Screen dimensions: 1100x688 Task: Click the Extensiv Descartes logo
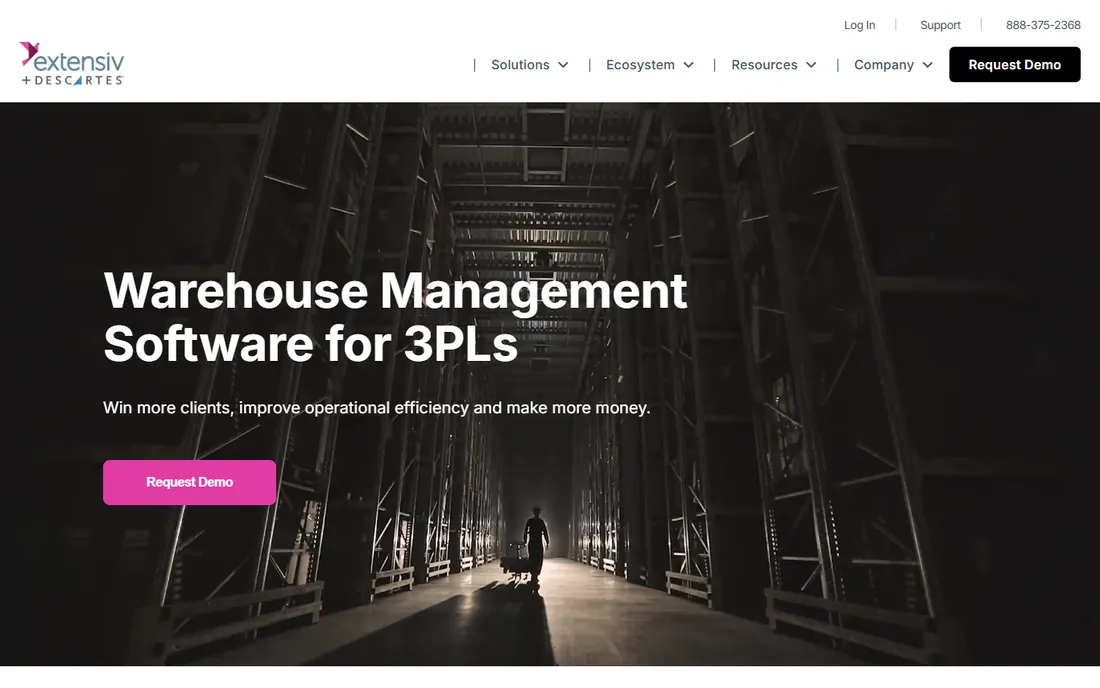[x=72, y=64]
